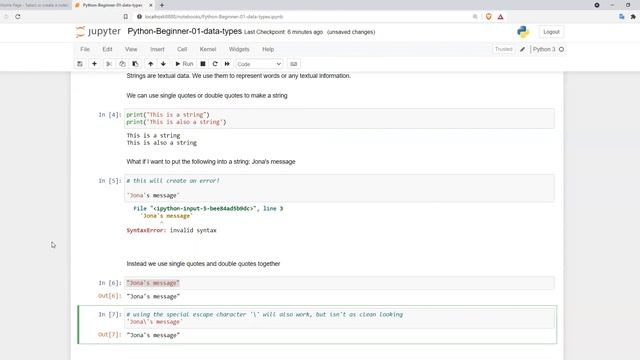Viewport: 640px width, 360px height.
Task: Open a new browser tab with plus icon
Action: coord(162,5)
